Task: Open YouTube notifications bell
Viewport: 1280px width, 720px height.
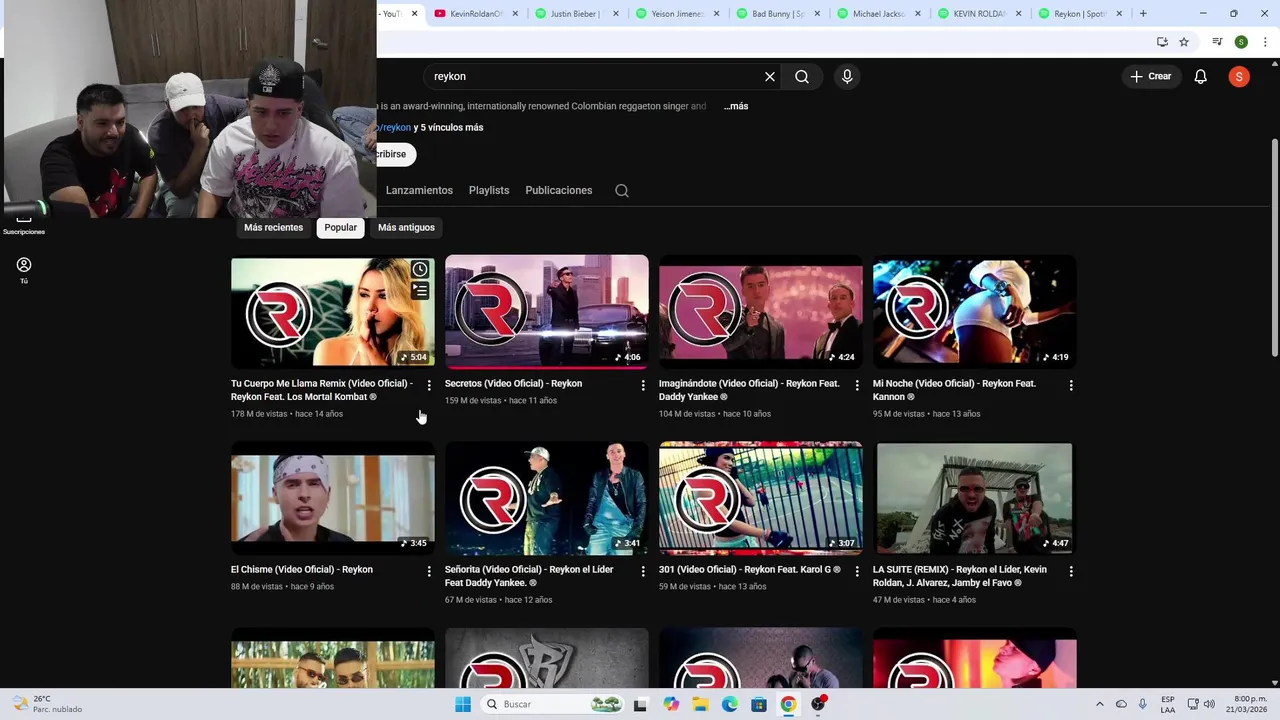Action: pos(1201,76)
